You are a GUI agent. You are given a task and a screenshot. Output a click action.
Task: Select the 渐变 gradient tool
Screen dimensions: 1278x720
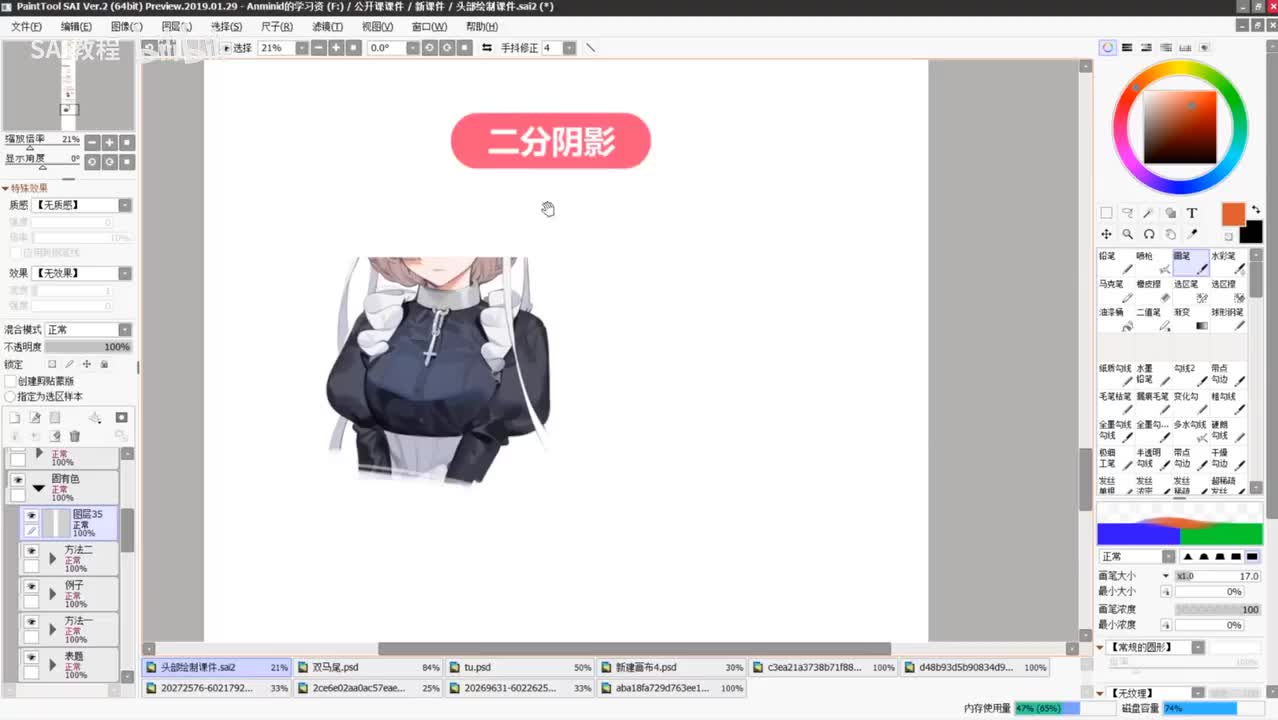(x=1191, y=319)
